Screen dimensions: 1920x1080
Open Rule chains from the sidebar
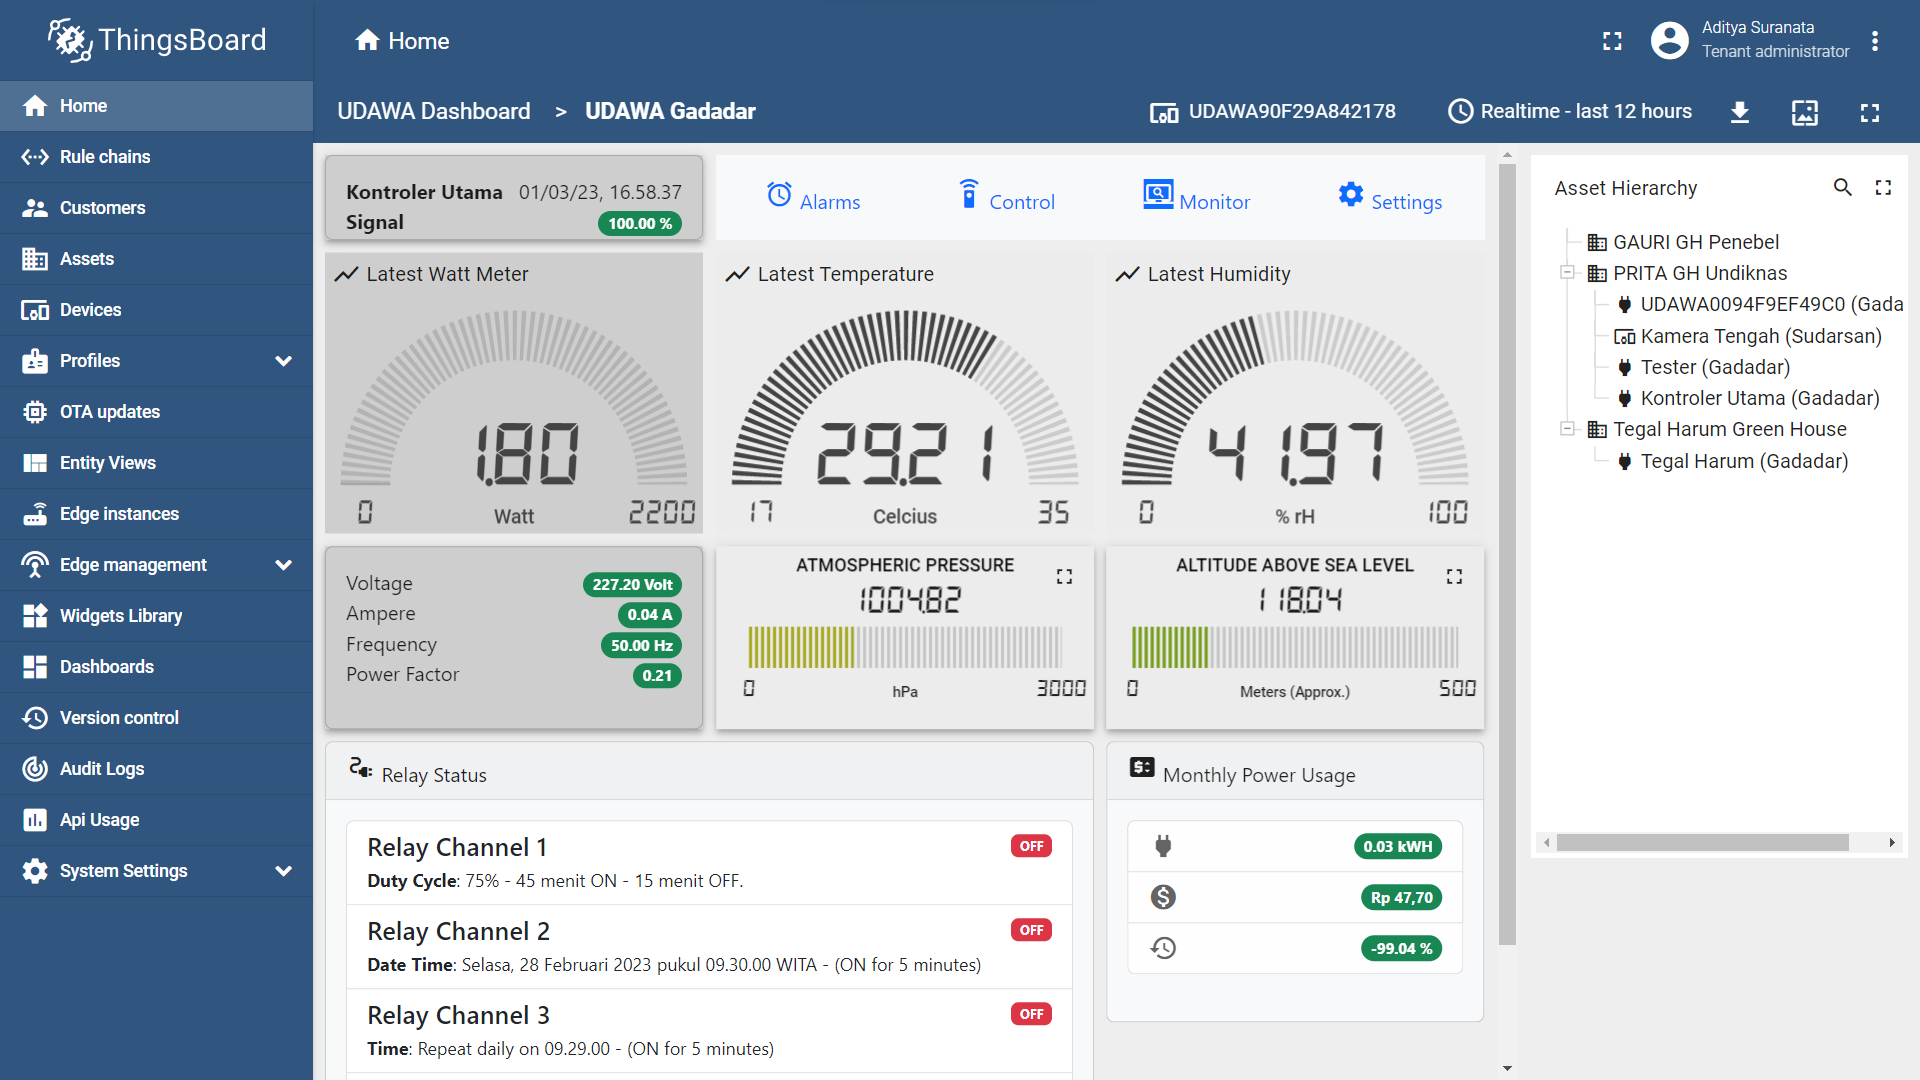156,157
